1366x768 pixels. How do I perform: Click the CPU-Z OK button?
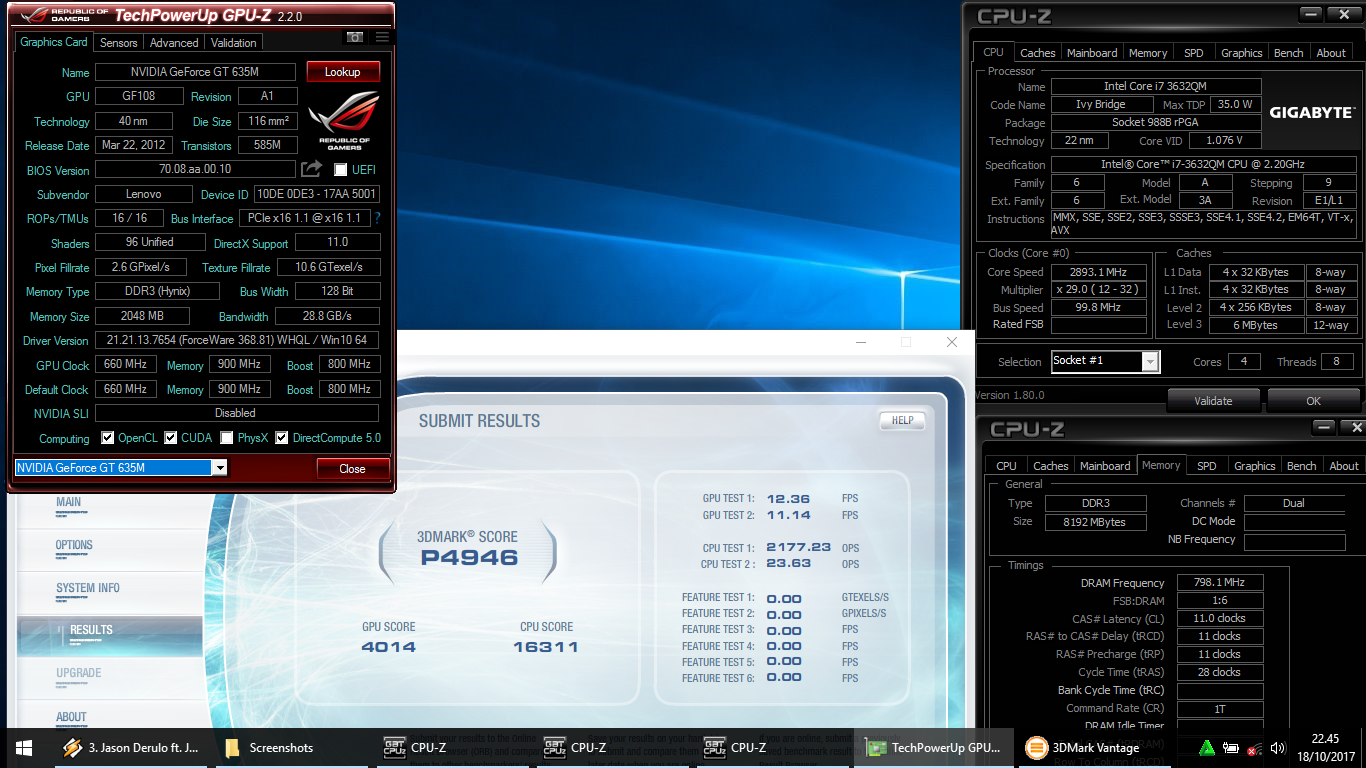[1313, 401]
